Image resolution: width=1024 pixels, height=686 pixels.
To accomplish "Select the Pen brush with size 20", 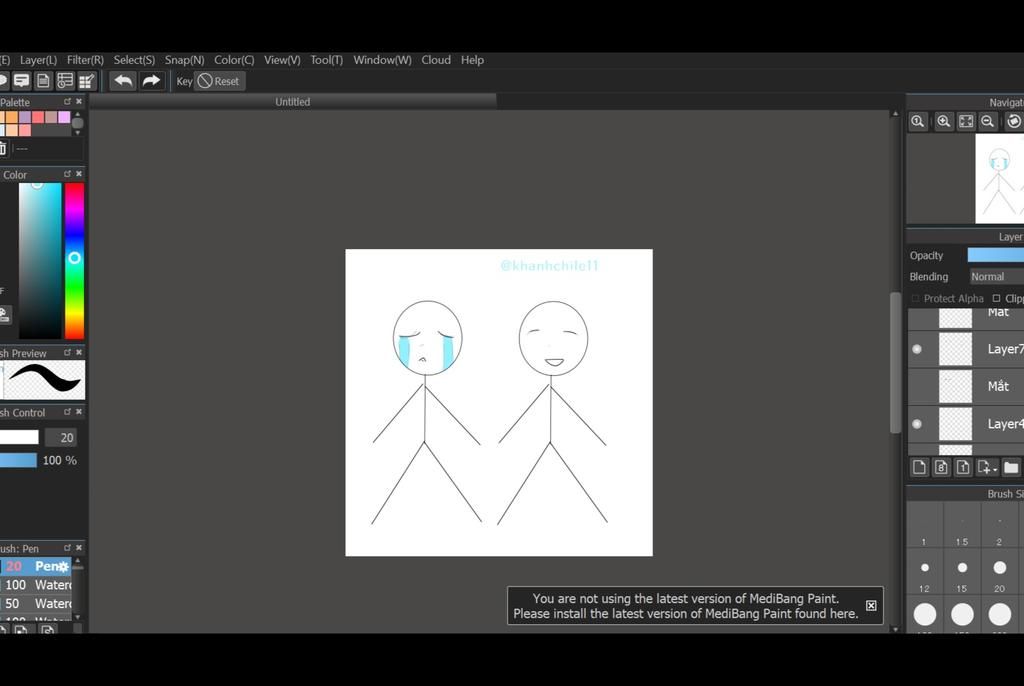I will tap(35, 566).
